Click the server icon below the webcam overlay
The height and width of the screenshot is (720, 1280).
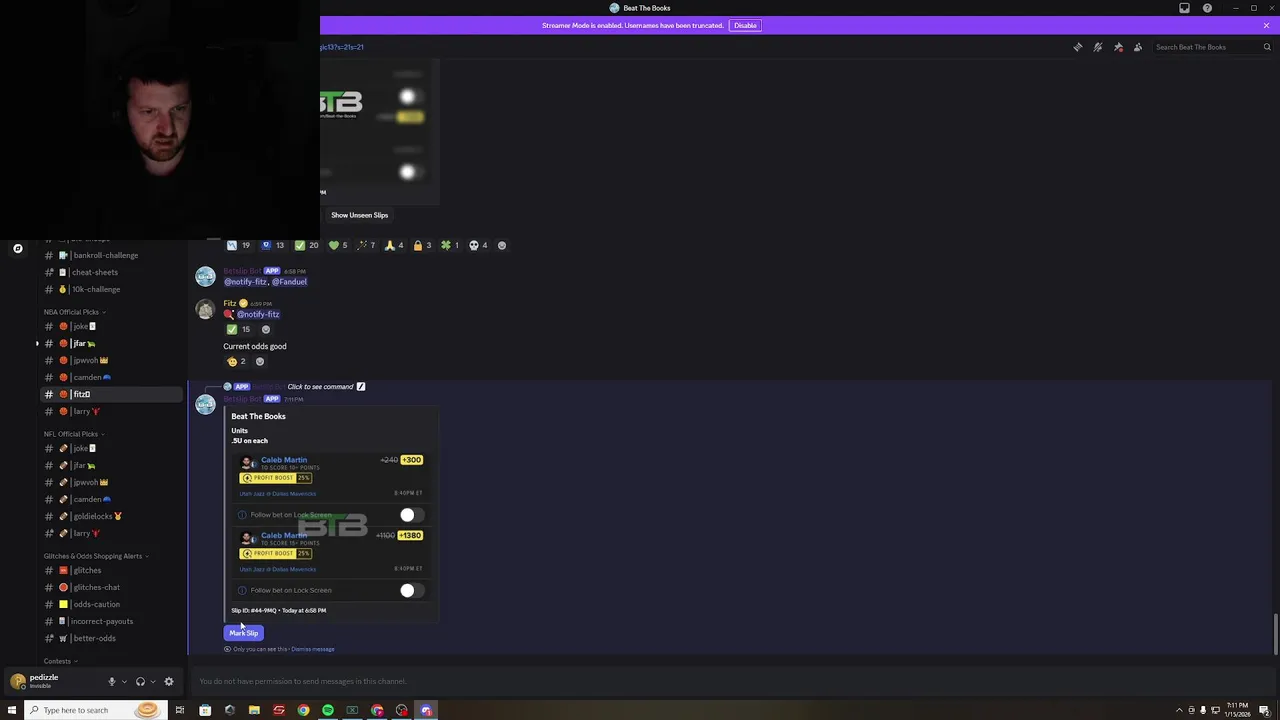point(17,248)
